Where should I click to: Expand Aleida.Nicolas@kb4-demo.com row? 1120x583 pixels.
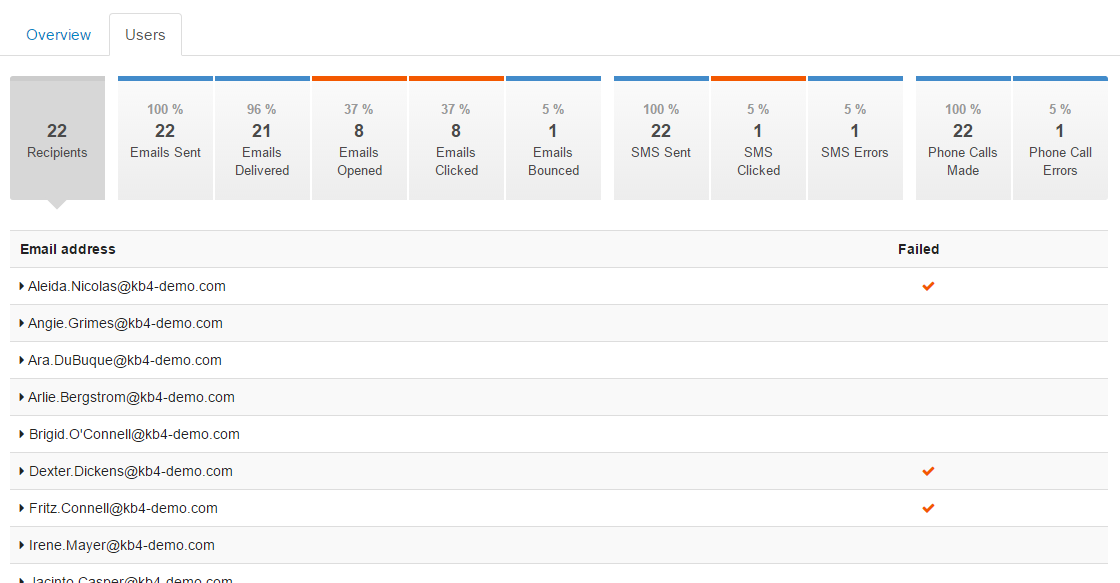[21, 286]
